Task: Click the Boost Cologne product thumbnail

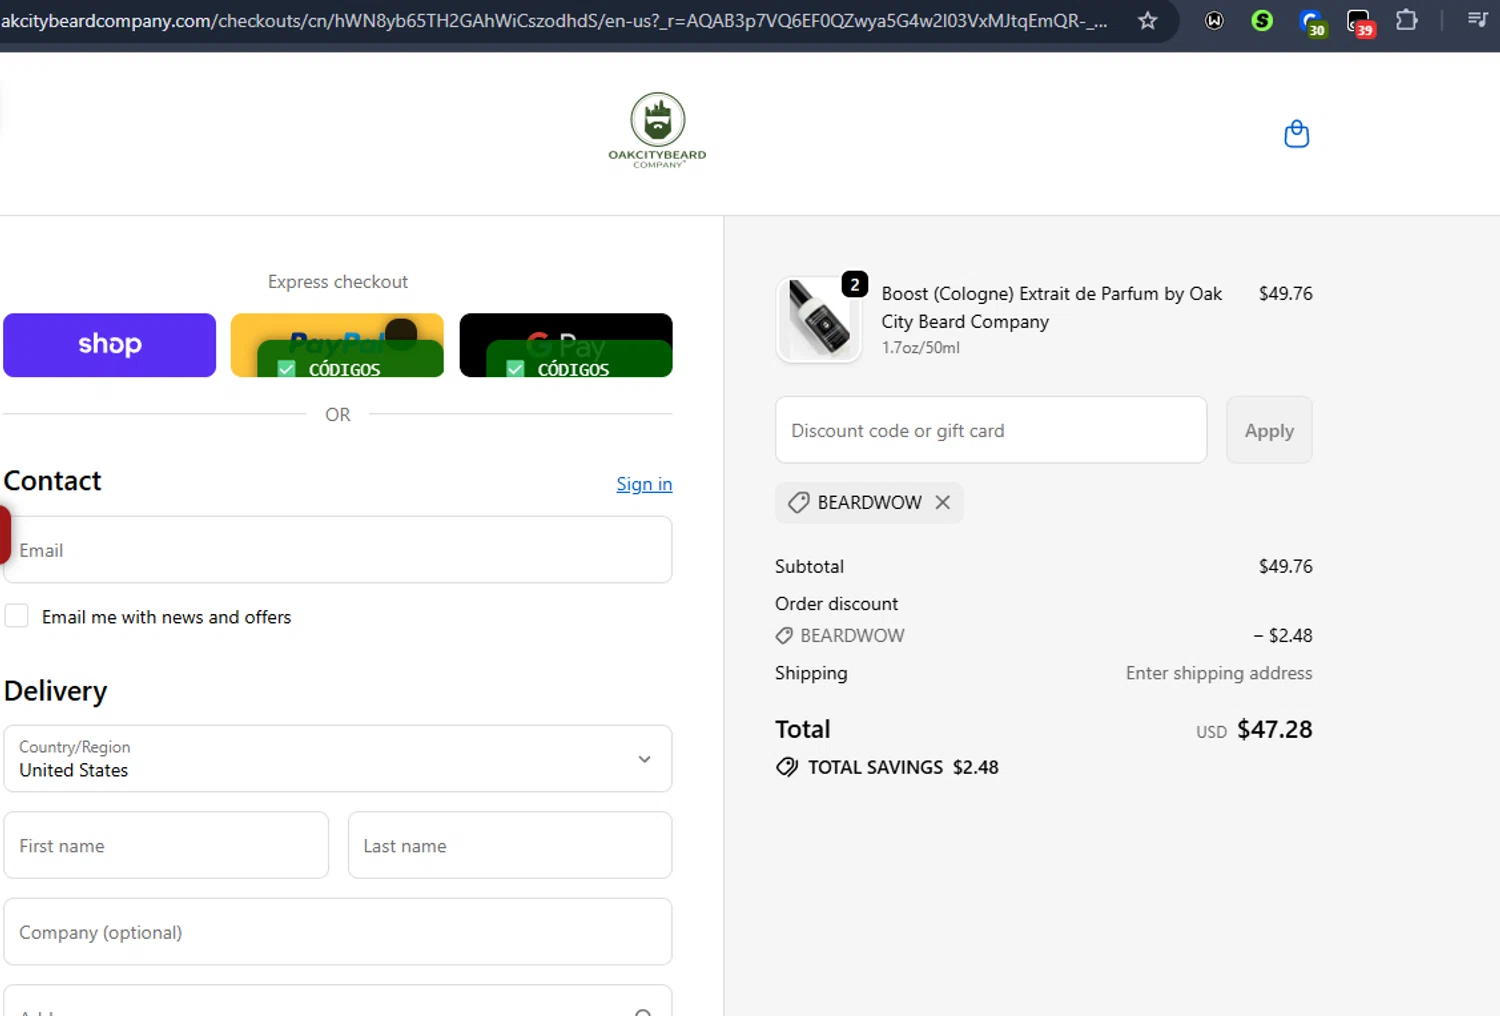Action: coord(819,320)
